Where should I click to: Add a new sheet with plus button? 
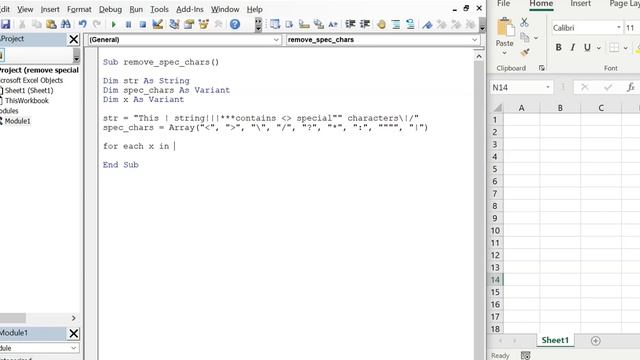pyautogui.click(x=596, y=340)
